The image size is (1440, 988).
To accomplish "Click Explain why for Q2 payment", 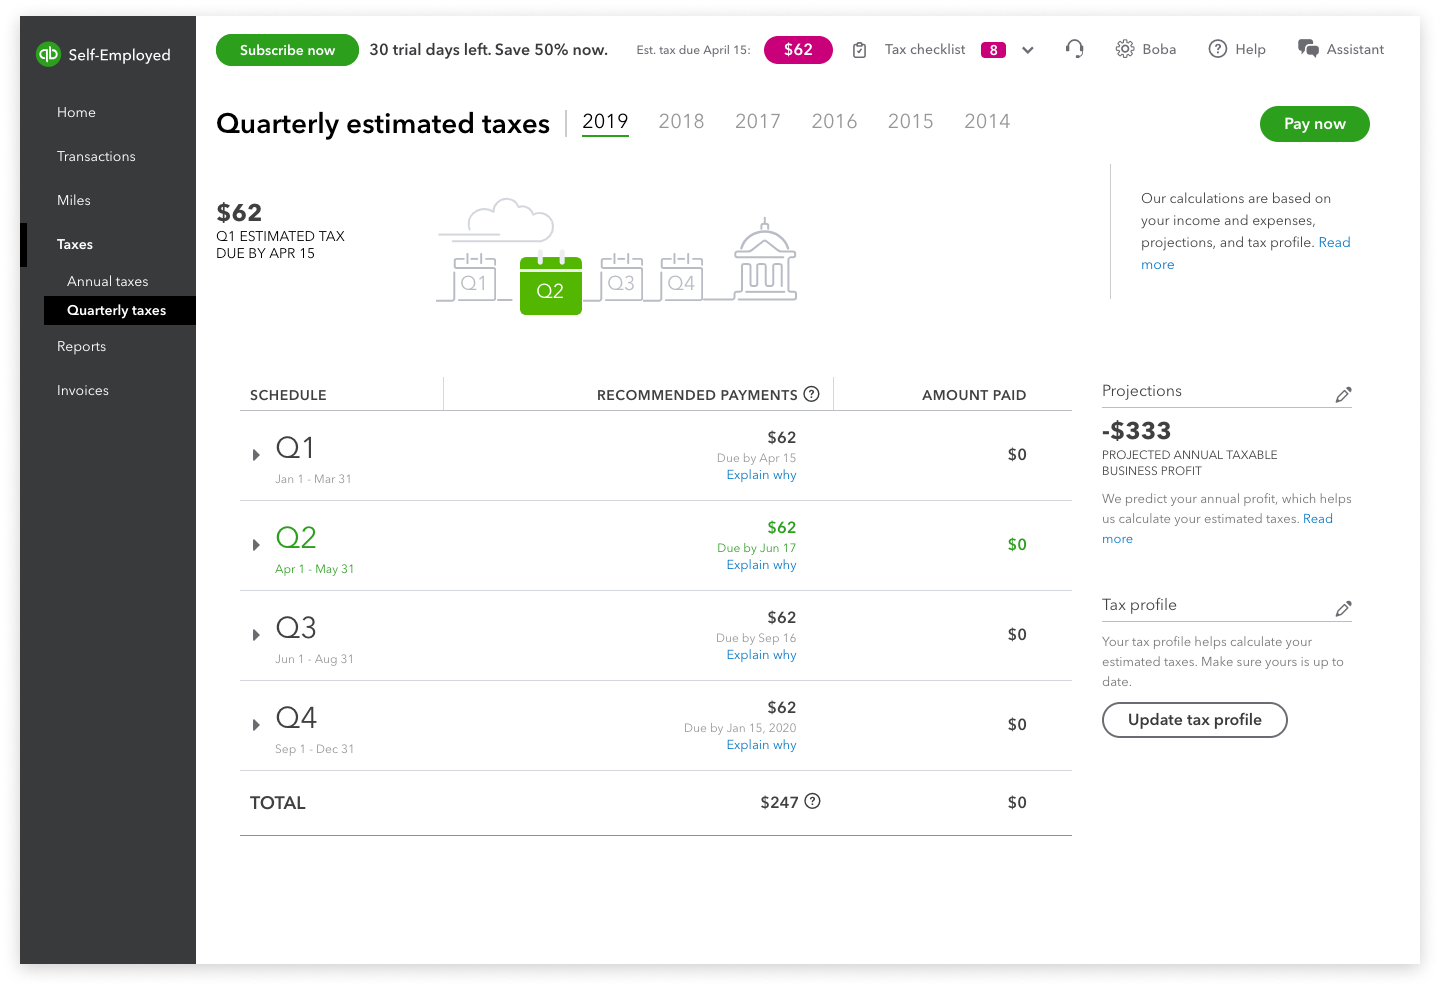I will click(762, 565).
